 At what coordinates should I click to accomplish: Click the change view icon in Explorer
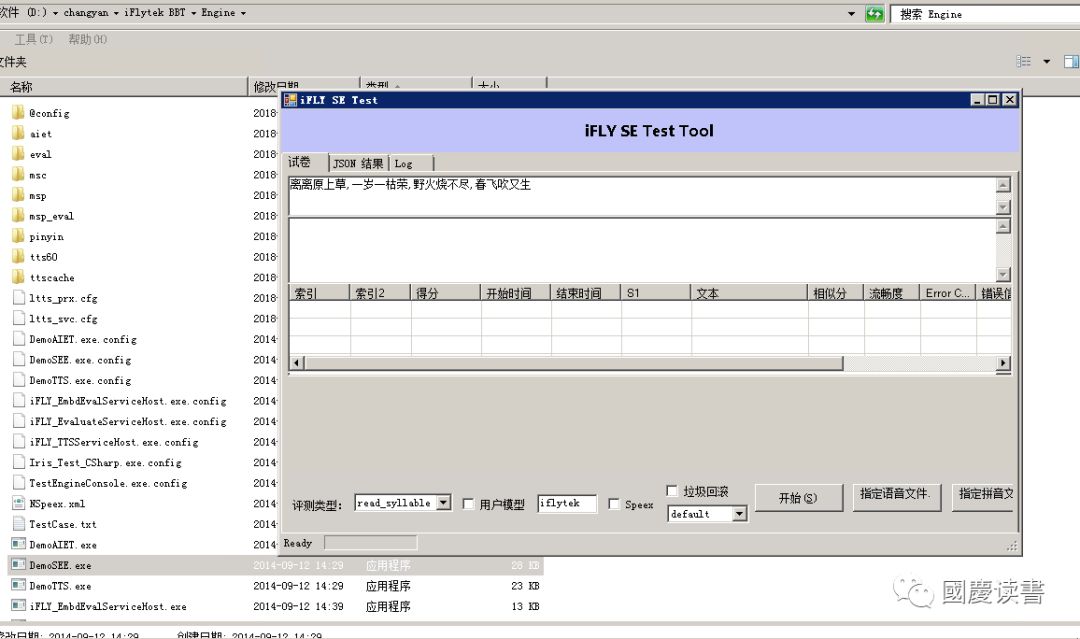coord(1024,61)
